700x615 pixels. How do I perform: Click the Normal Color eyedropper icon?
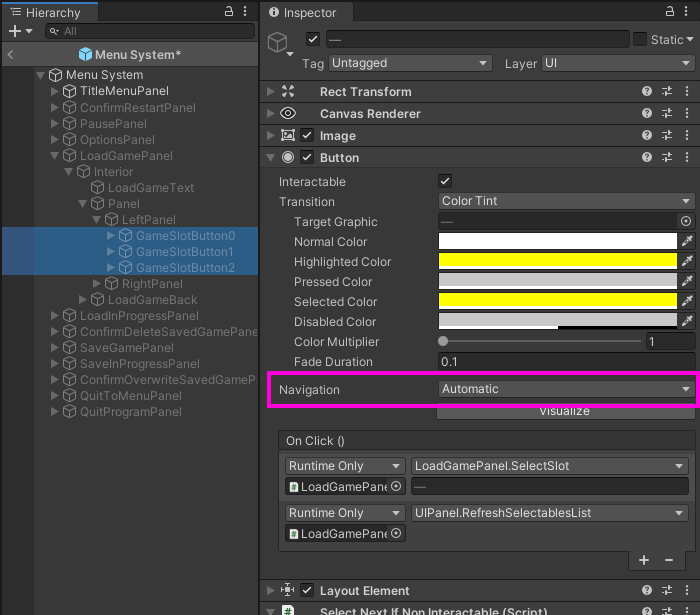[687, 241]
